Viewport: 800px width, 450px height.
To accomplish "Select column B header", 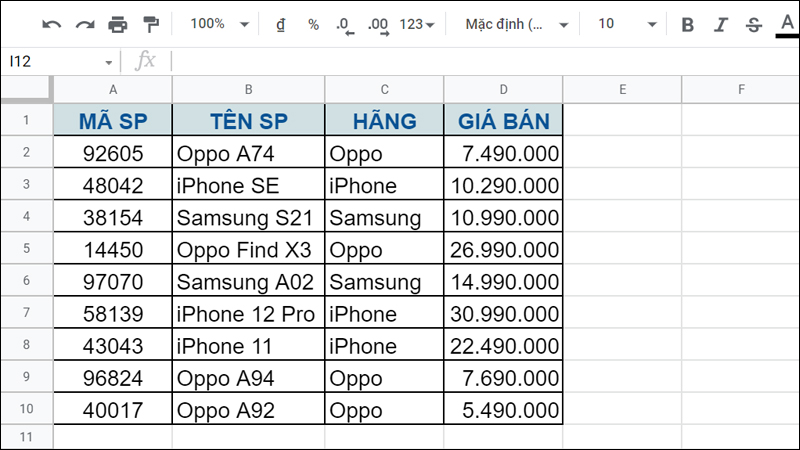I will click(248, 90).
